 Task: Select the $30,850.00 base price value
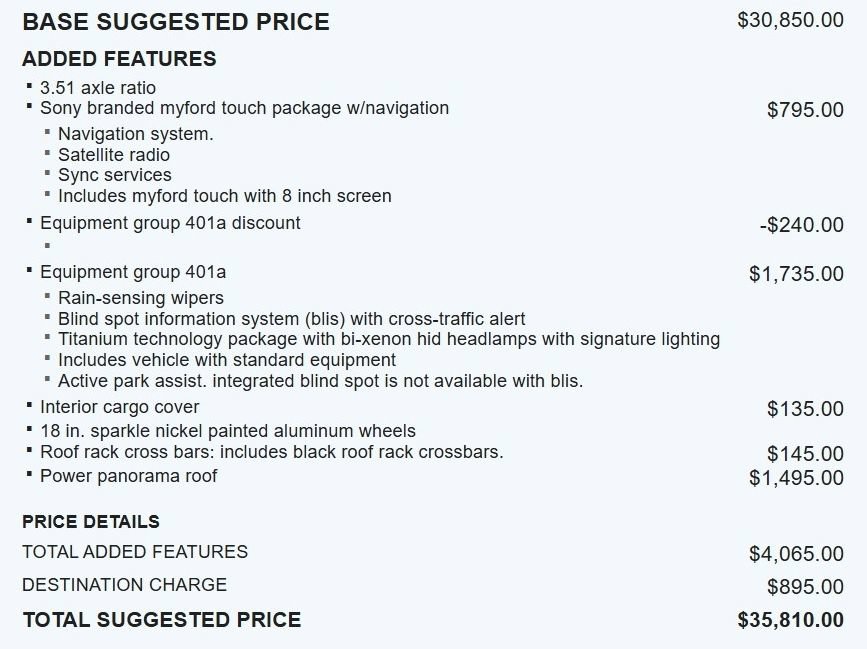pyautogui.click(x=790, y=20)
